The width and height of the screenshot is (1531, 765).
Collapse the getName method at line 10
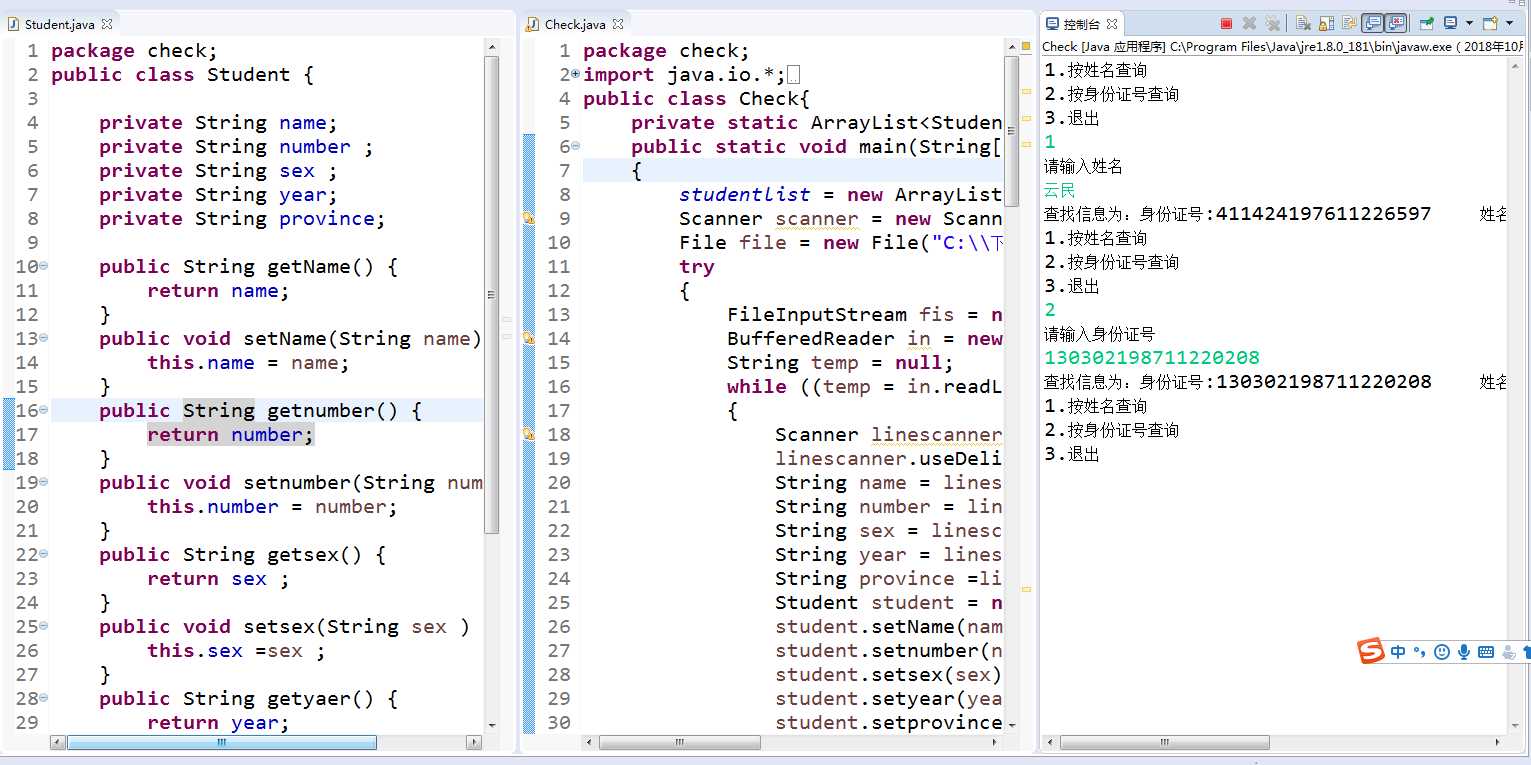coord(44,267)
